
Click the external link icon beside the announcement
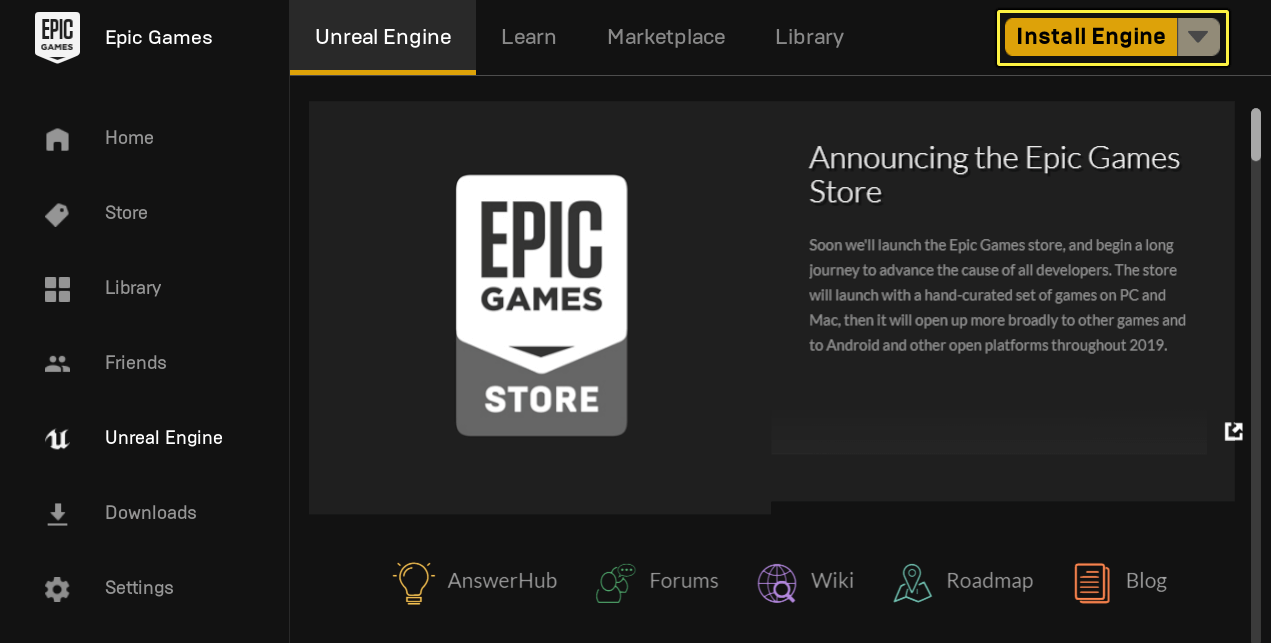(1234, 431)
